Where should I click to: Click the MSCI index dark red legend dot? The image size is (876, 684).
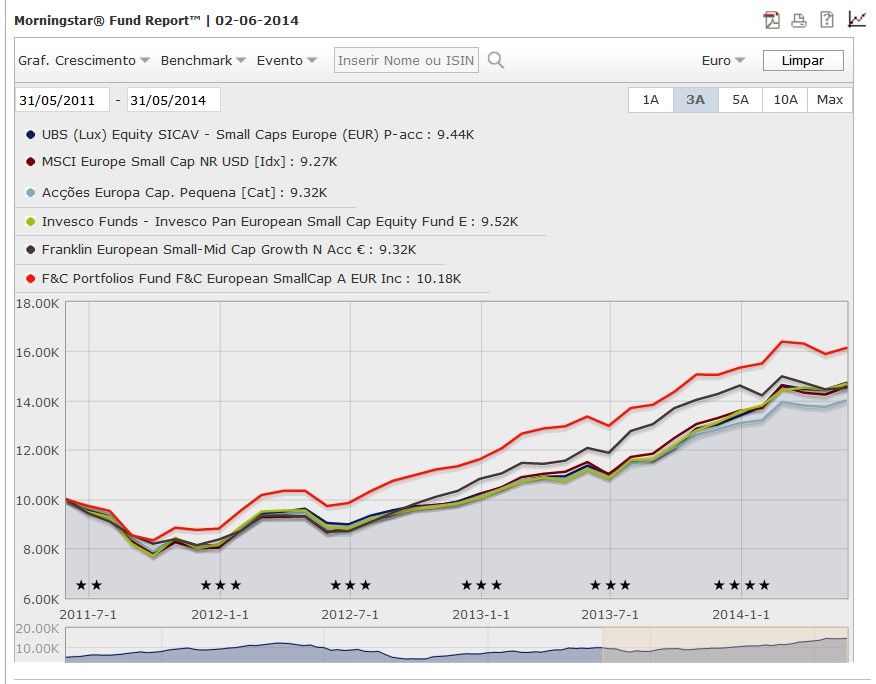(31, 162)
